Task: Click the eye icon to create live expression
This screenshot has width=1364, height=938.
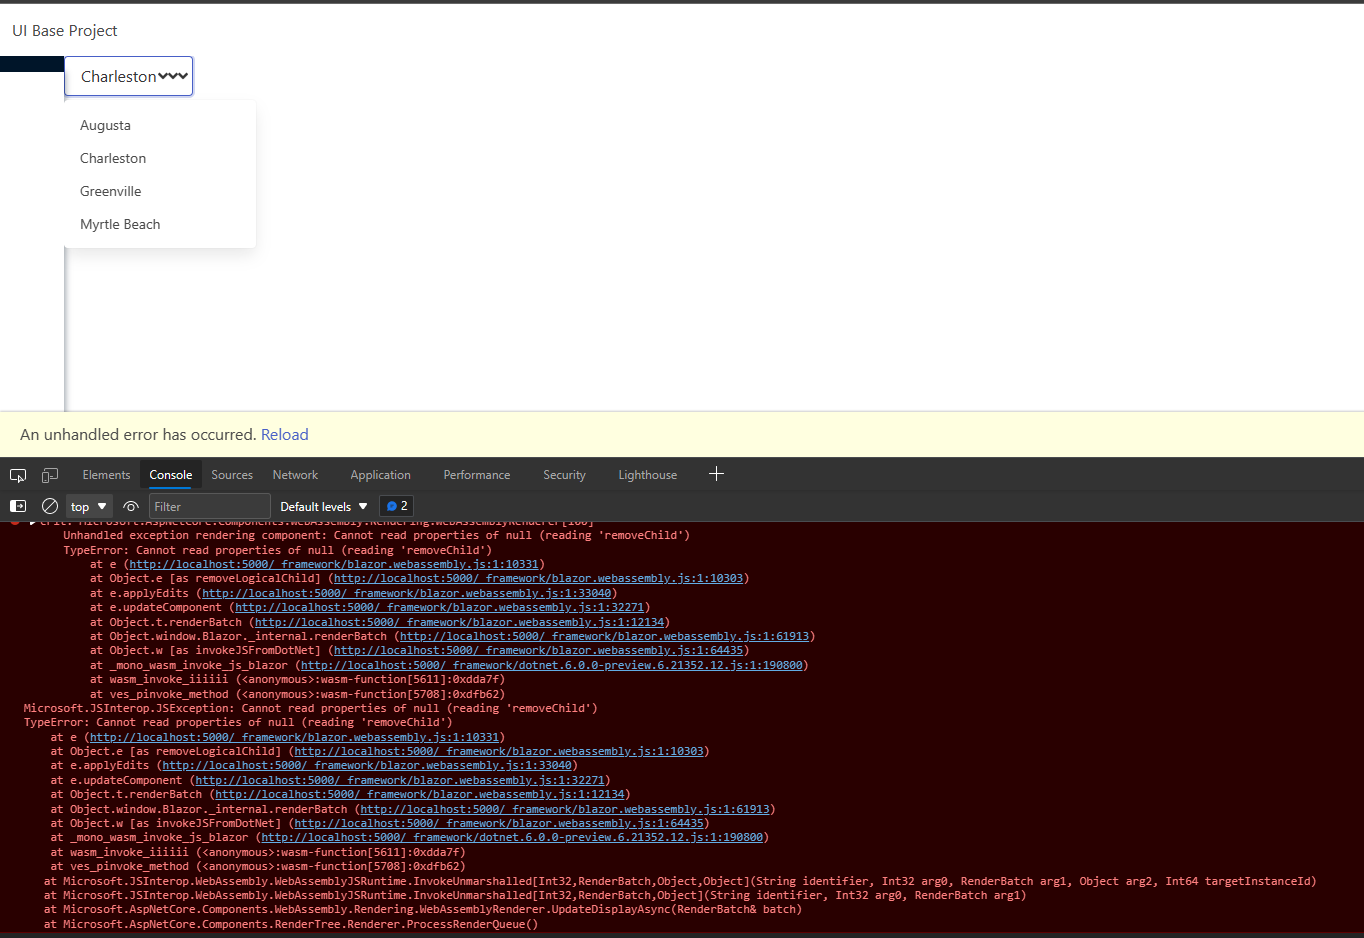Action: coord(130,506)
